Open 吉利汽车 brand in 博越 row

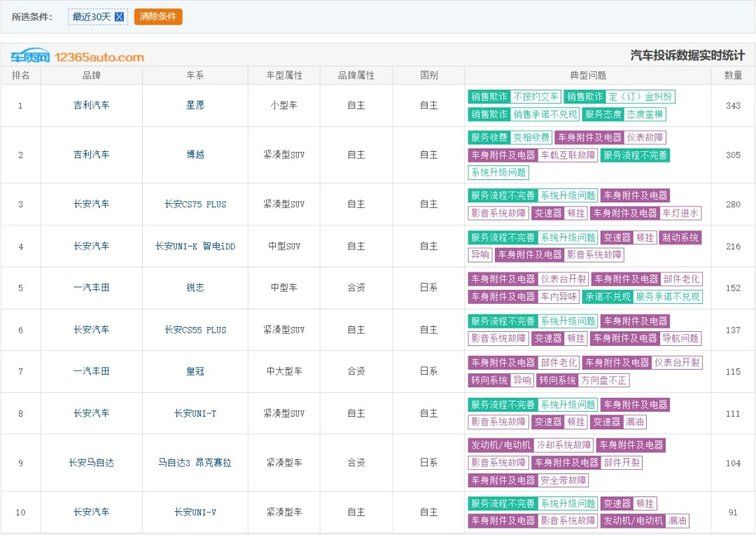[92, 155]
